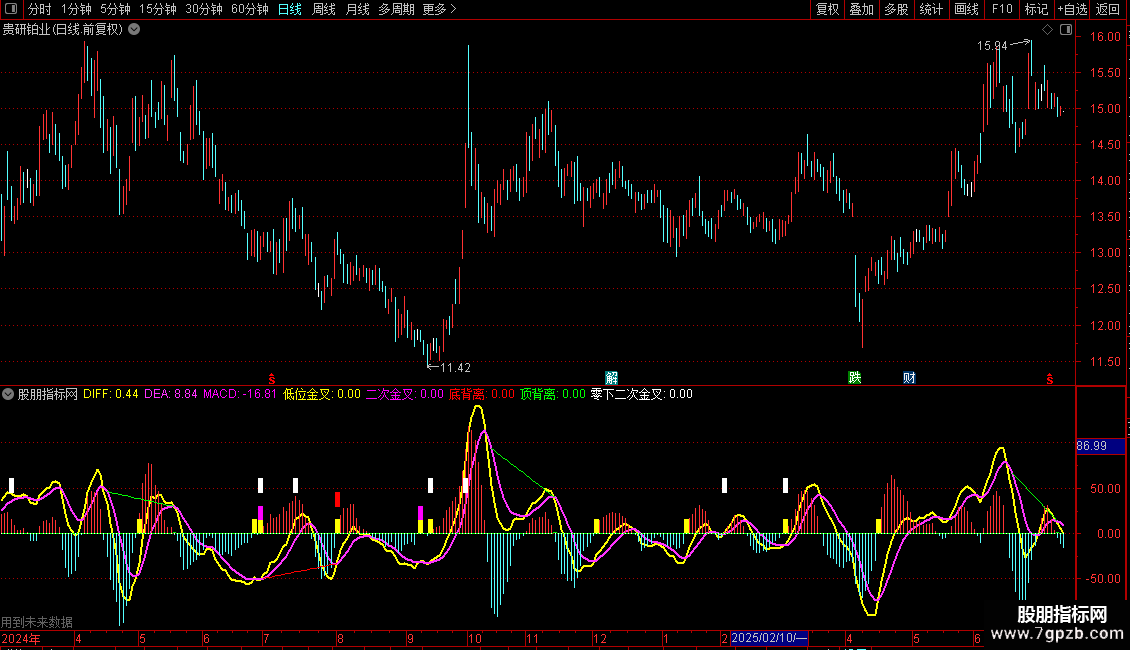The width and height of the screenshot is (1130, 650).
Task: Add stock via +自选
Action: pyautogui.click(x=1072, y=9)
